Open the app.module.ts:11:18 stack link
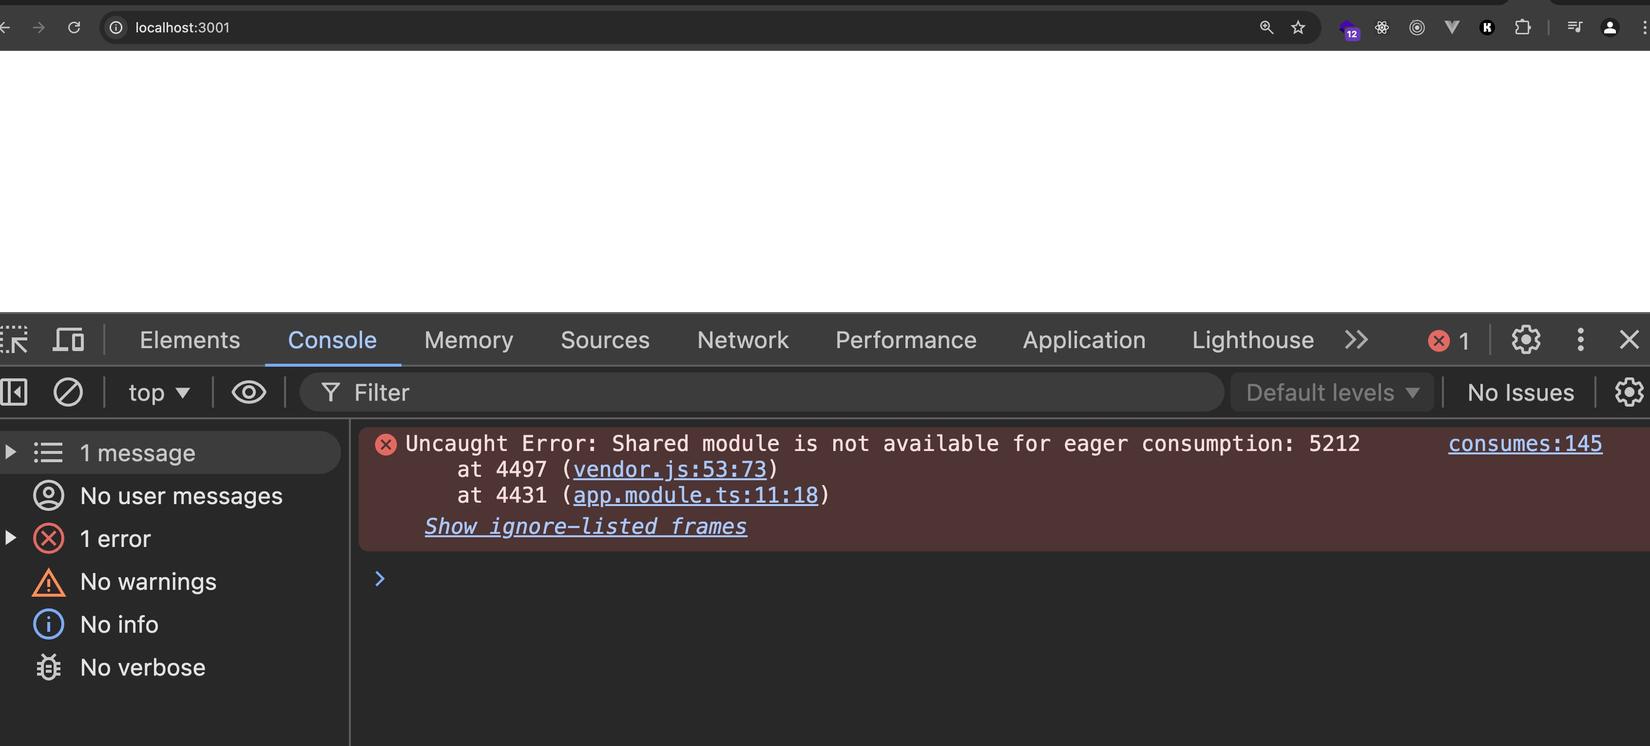This screenshot has height=746, width=1650. (695, 495)
